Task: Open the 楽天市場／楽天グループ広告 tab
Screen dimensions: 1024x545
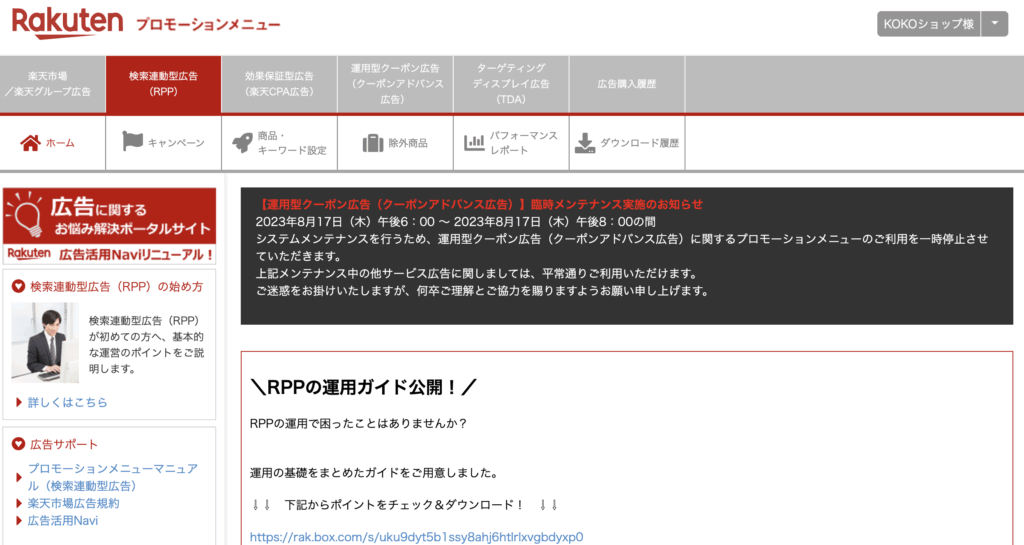Action: pyautogui.click(x=52, y=84)
